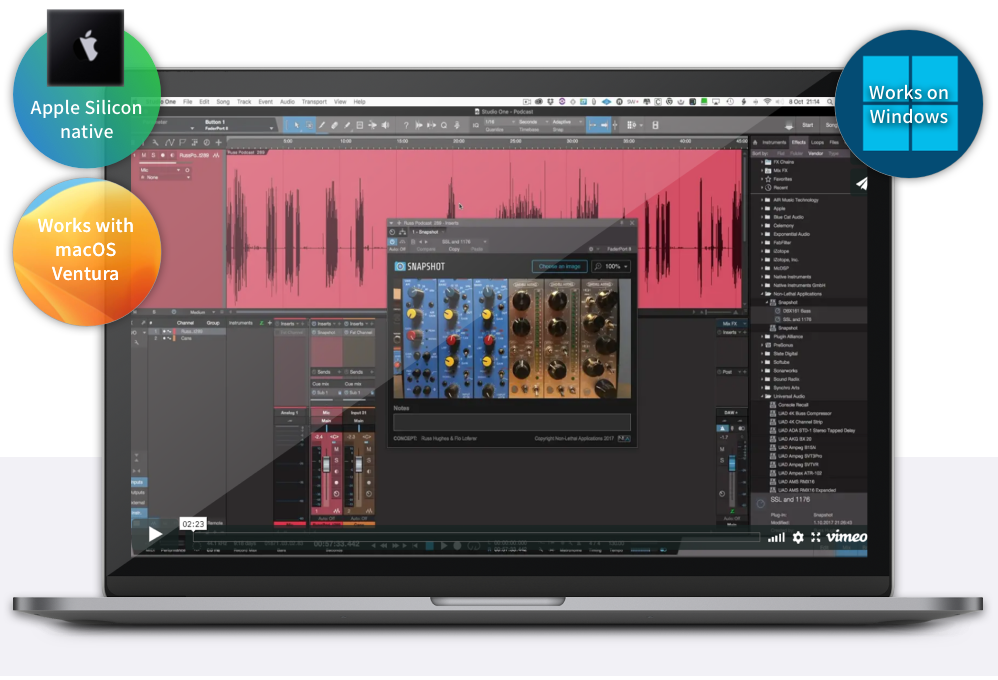998x680 pixels.
Task: Switch to Files browser tab
Action: [x=834, y=143]
